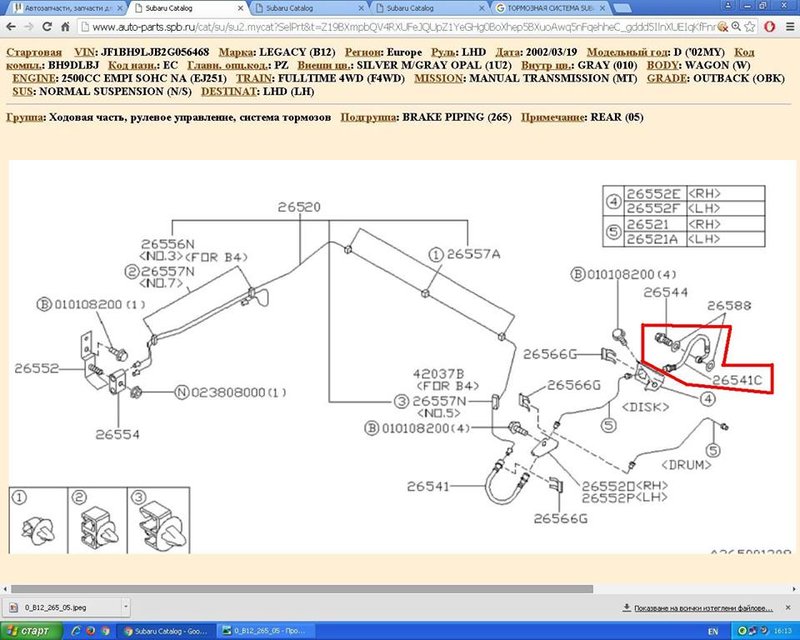
Task: Click the DESTINAT link
Action: point(229,92)
